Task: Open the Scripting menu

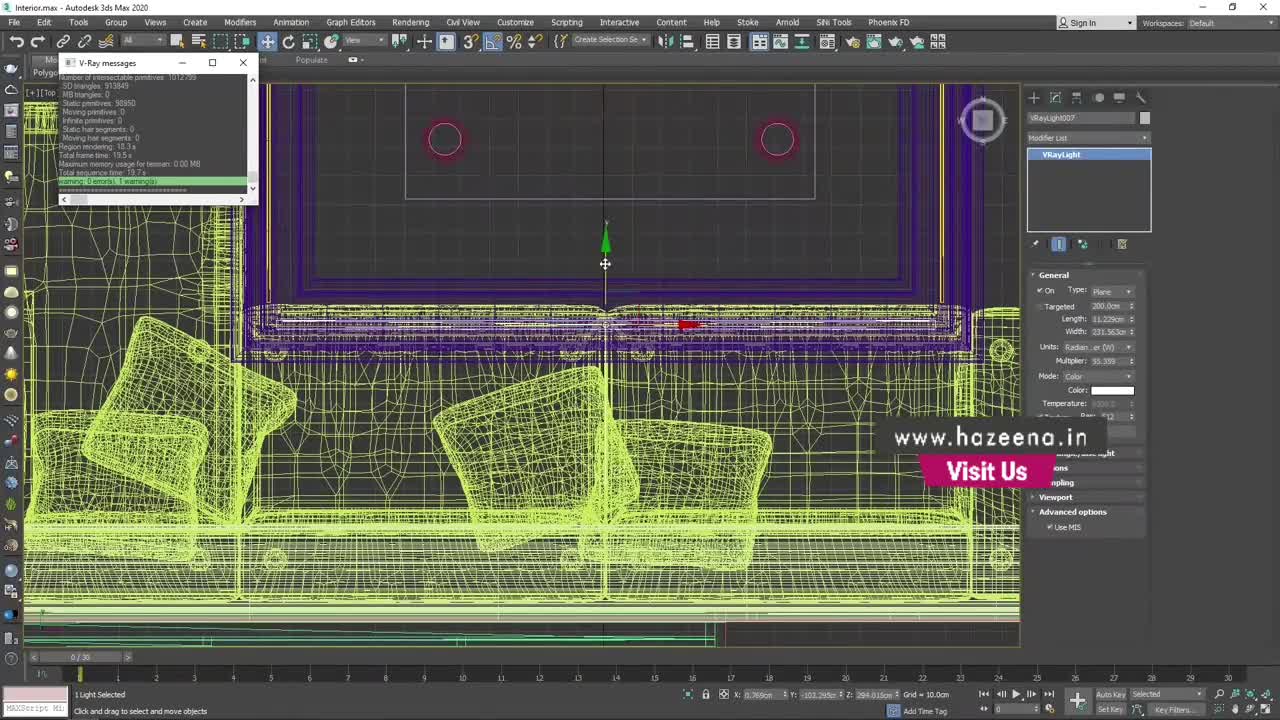Action: click(566, 22)
